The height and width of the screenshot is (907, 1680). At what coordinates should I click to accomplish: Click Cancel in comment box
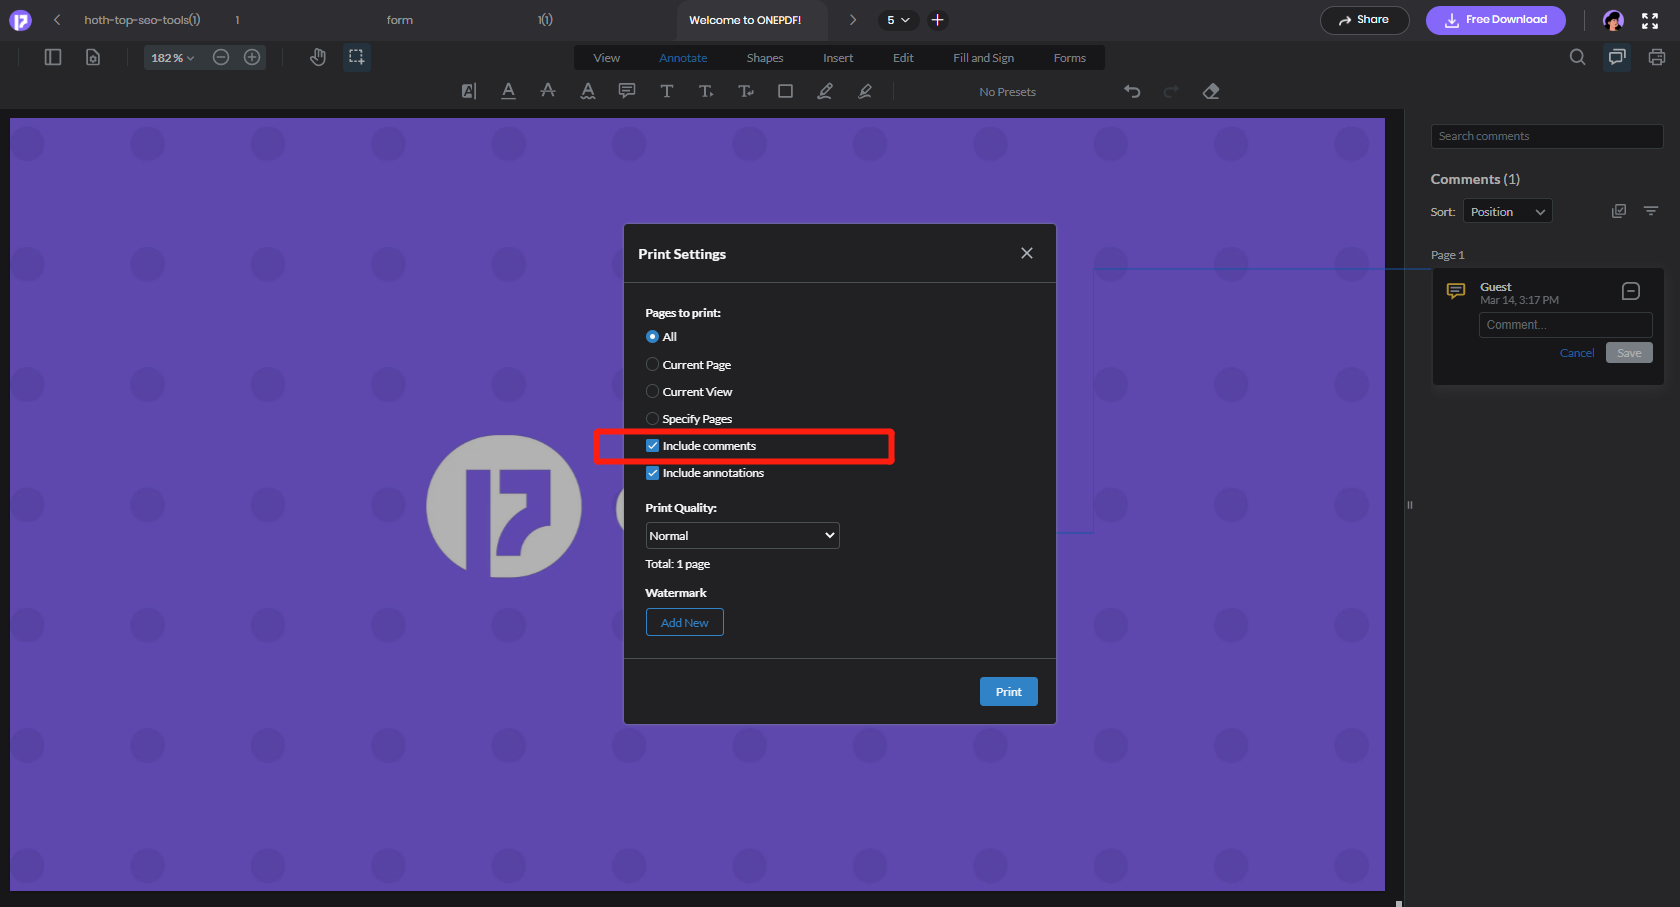click(x=1577, y=353)
